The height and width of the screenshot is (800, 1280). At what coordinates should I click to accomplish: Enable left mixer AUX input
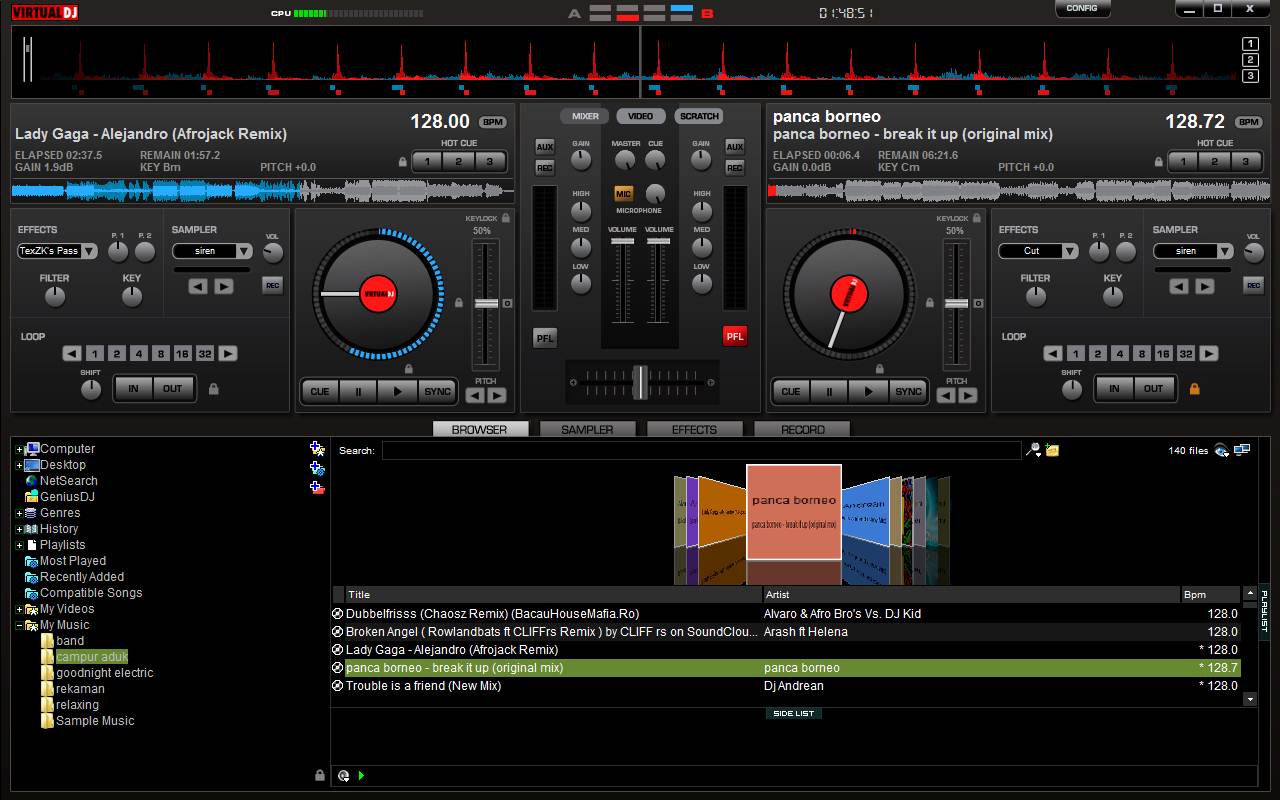[544, 147]
